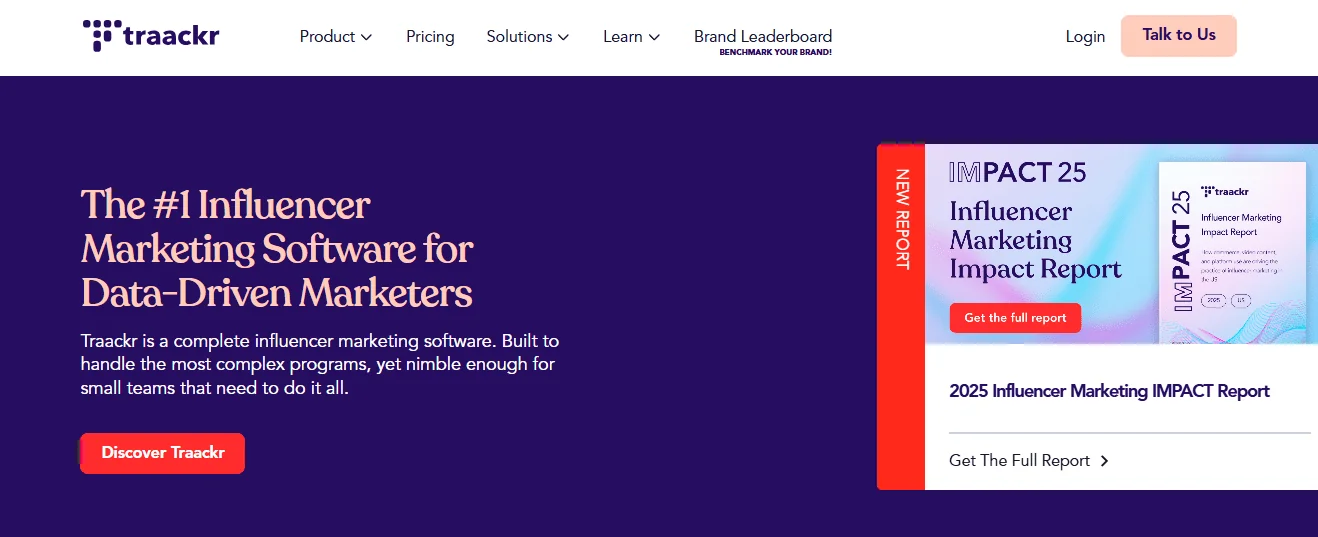This screenshot has width=1318, height=537.
Task: Click the #1 Influencer Marketing Software headline
Action: click(277, 248)
